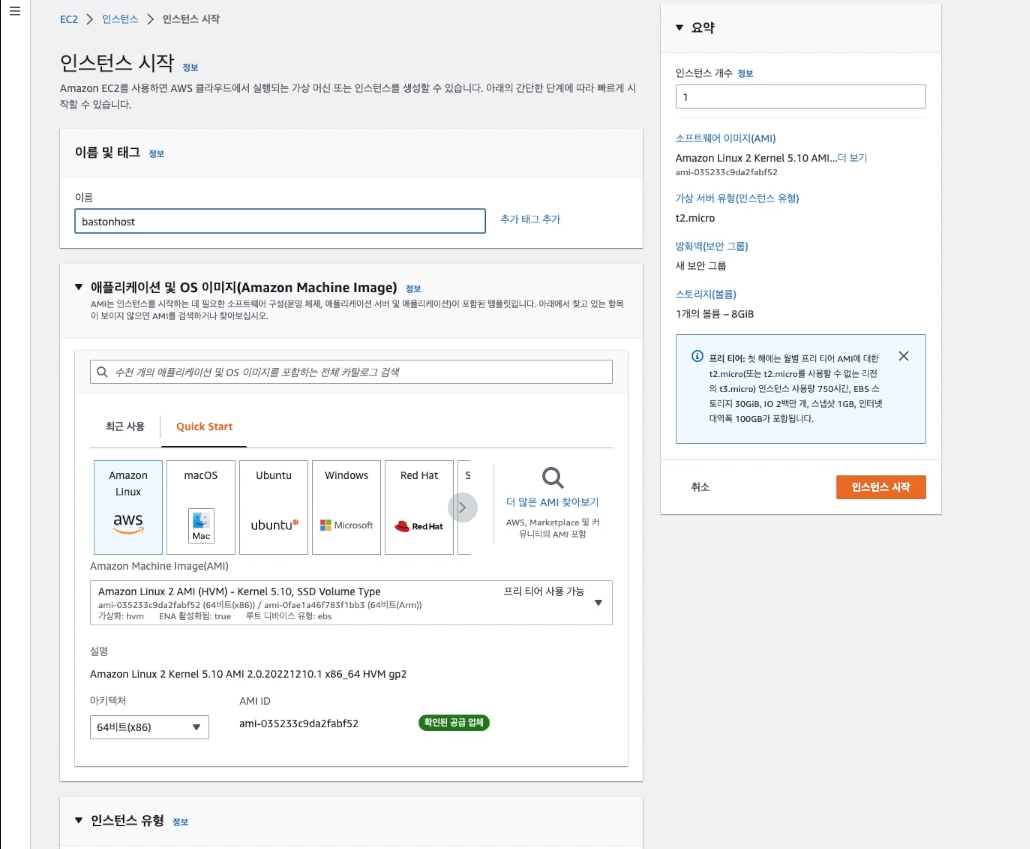The height and width of the screenshot is (849, 1030).
Task: Click 새 보안 그룹 text
Action: tap(700, 265)
